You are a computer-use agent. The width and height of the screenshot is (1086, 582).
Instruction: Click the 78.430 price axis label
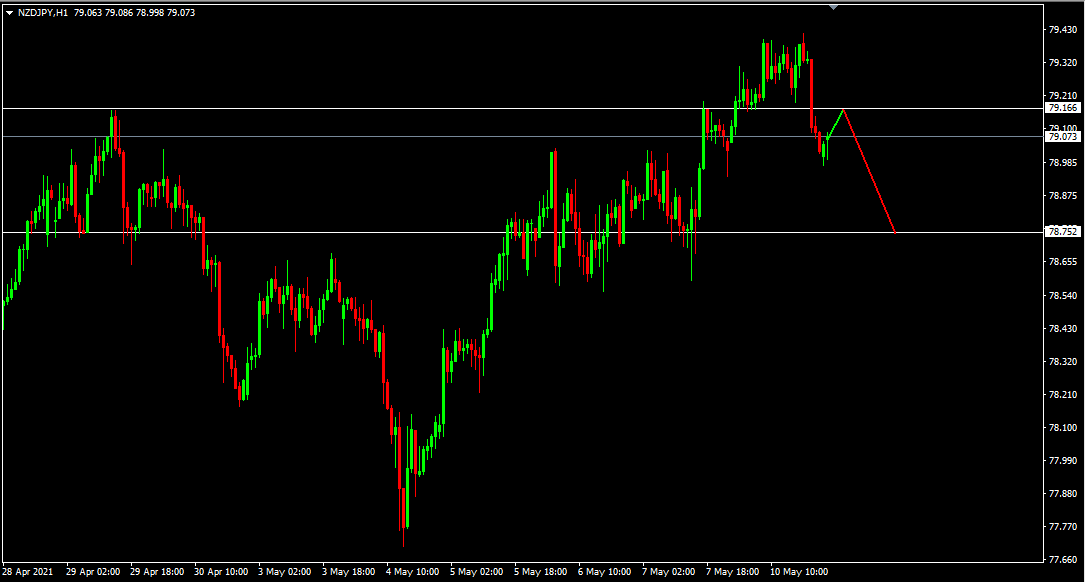tap(1062, 328)
